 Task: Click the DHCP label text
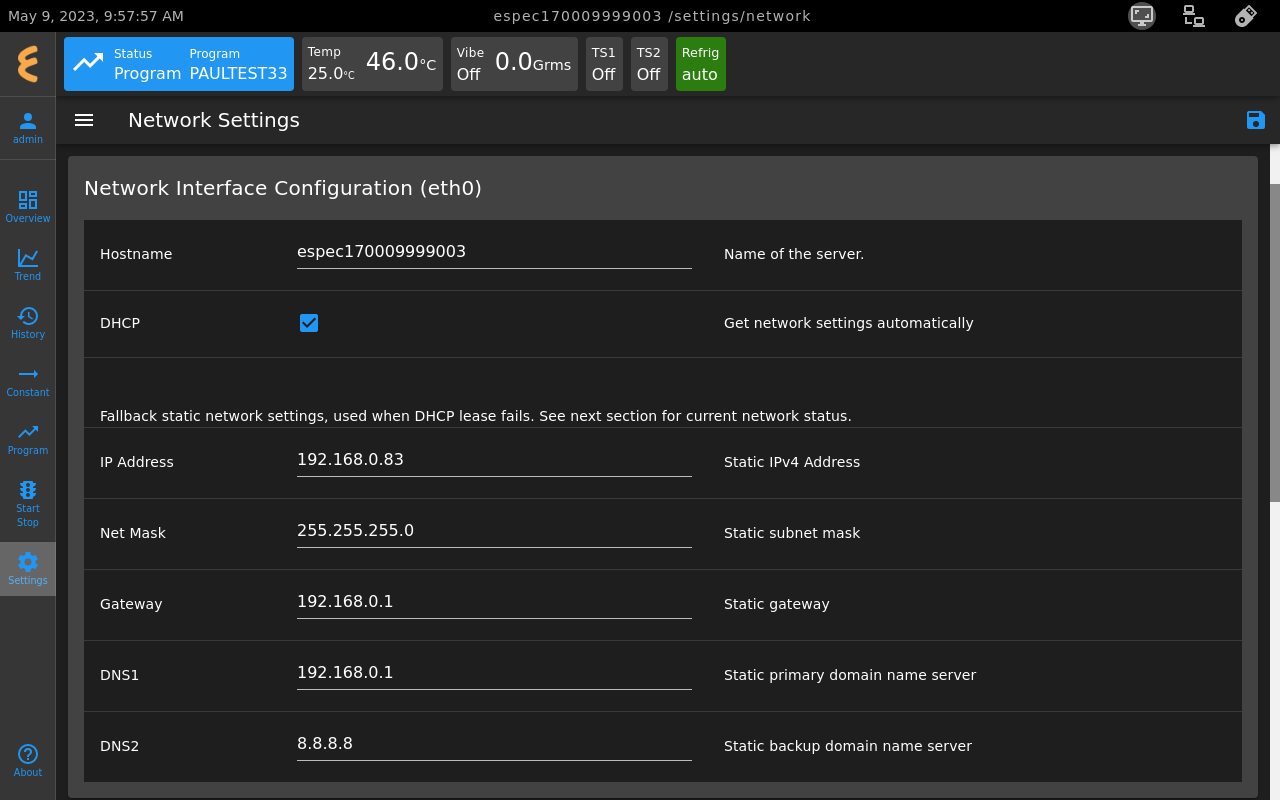click(x=120, y=323)
